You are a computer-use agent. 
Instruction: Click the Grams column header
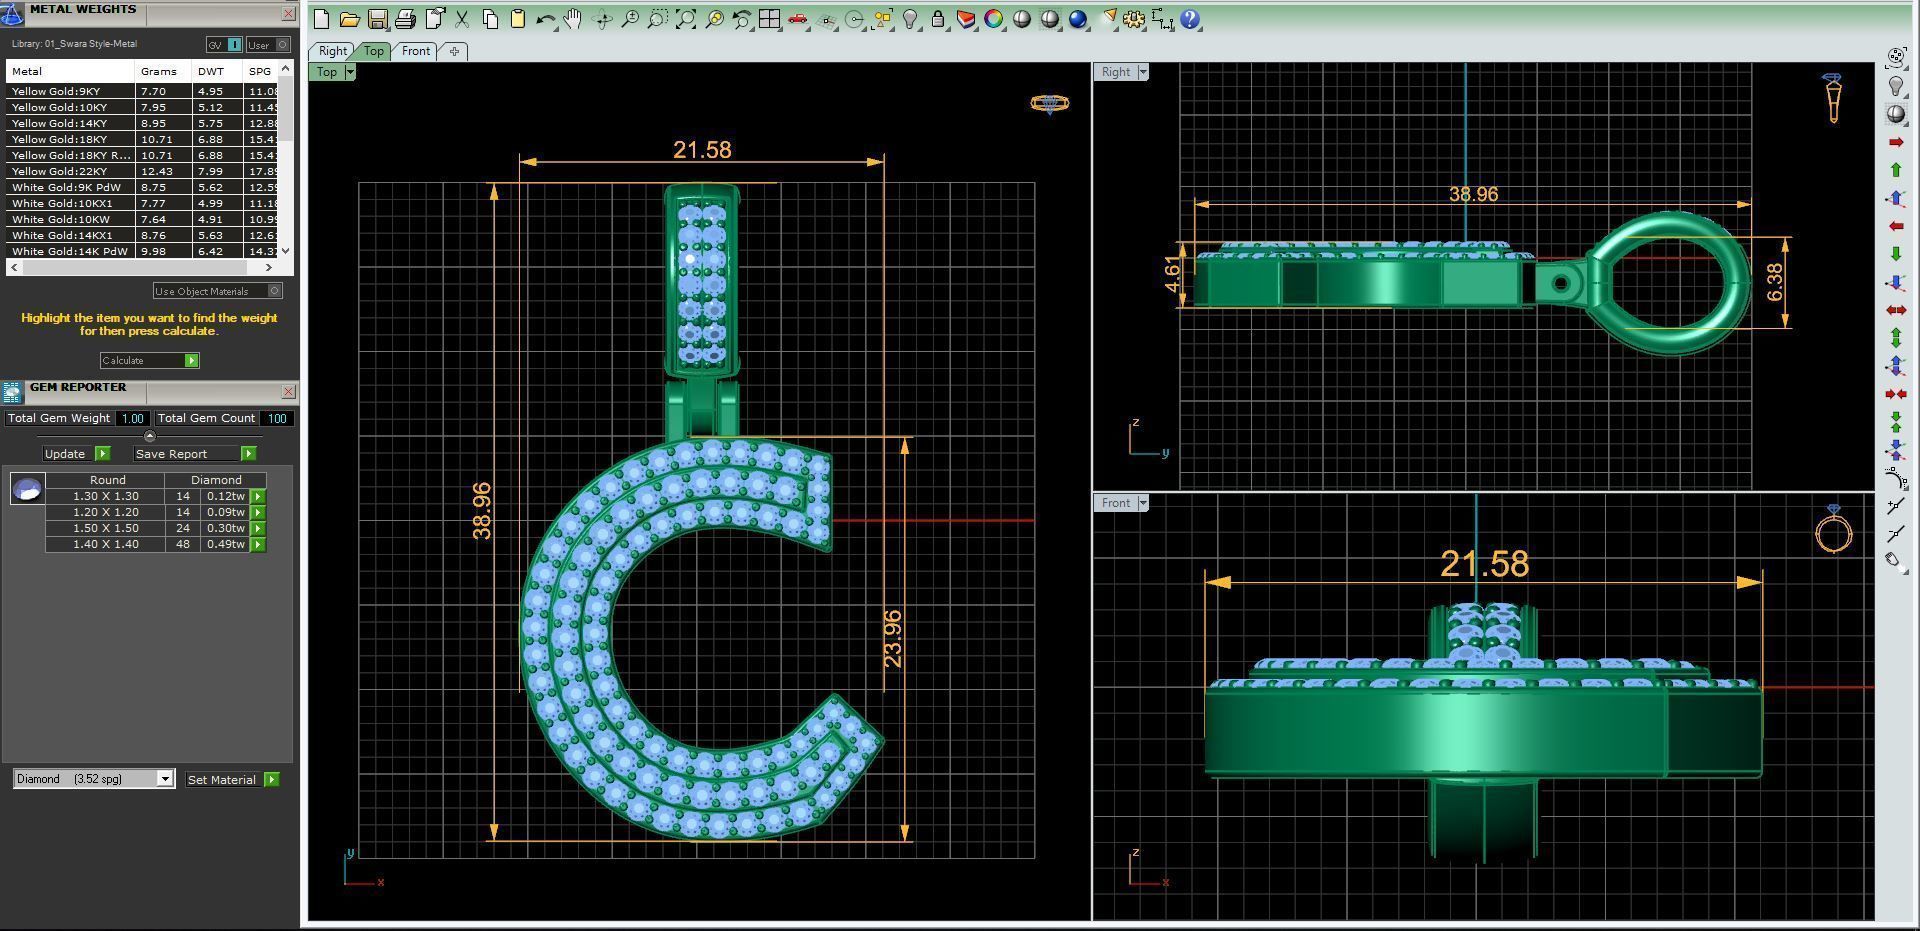pyautogui.click(x=163, y=71)
